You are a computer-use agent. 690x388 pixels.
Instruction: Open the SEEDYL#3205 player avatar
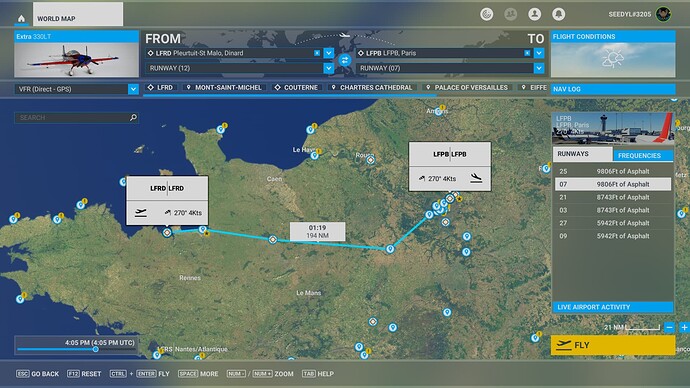click(663, 14)
